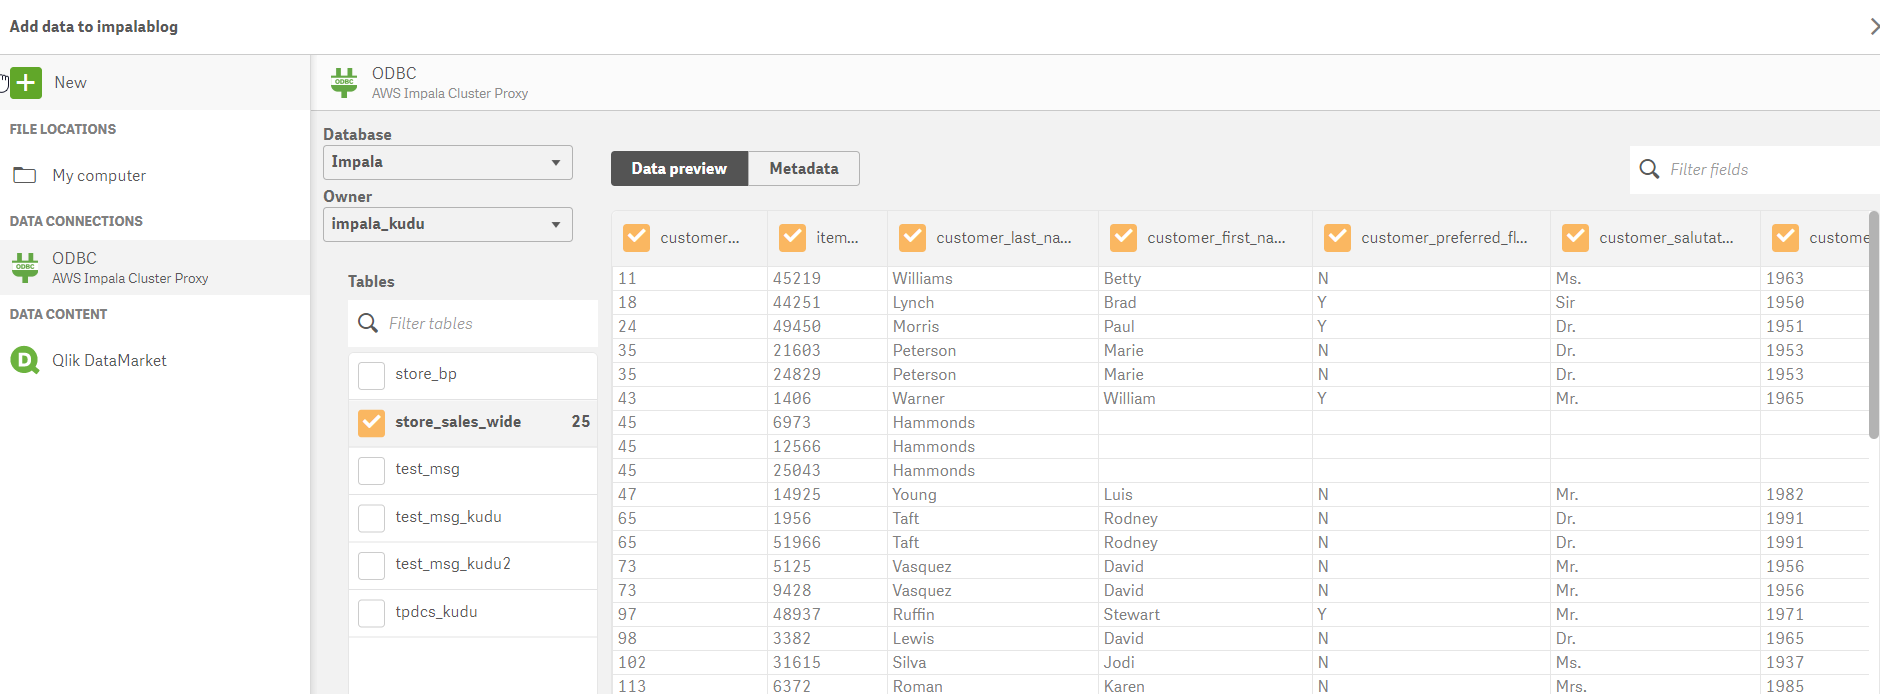The height and width of the screenshot is (694, 1880).
Task: Select the tpdcs_kudu table checkbox
Action: (372, 613)
